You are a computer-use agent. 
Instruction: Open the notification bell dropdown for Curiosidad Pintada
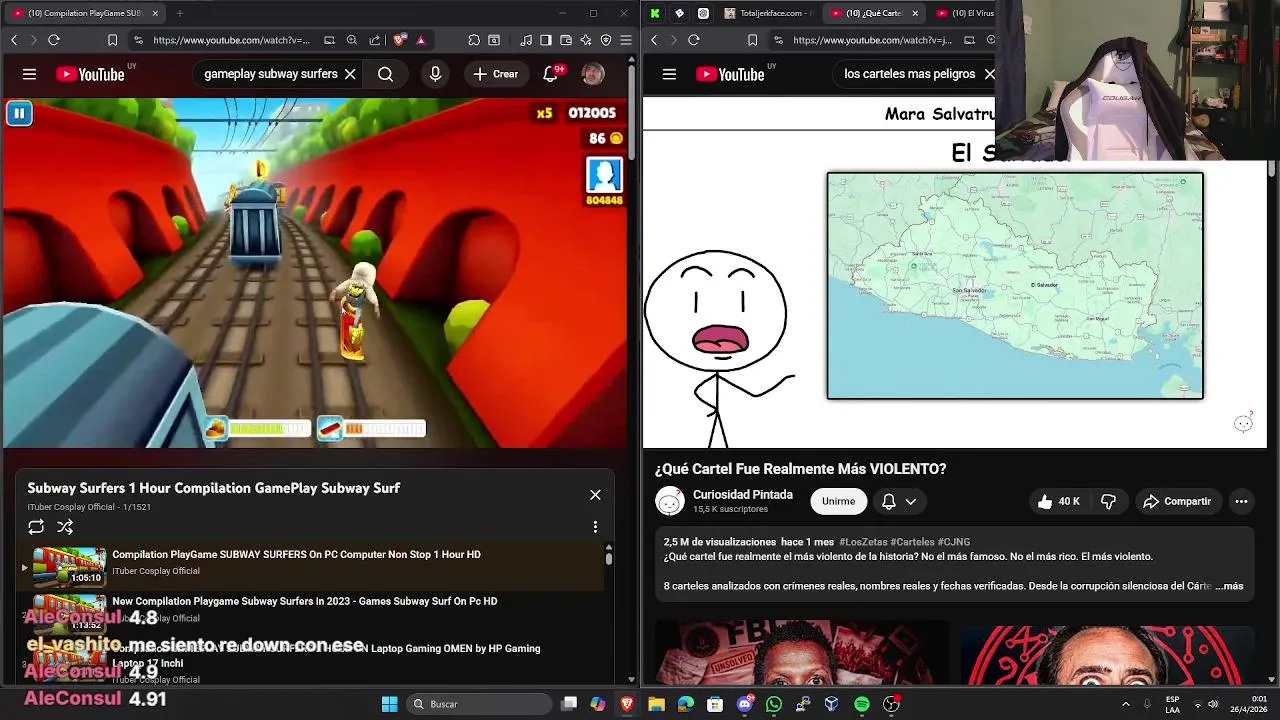pos(898,501)
